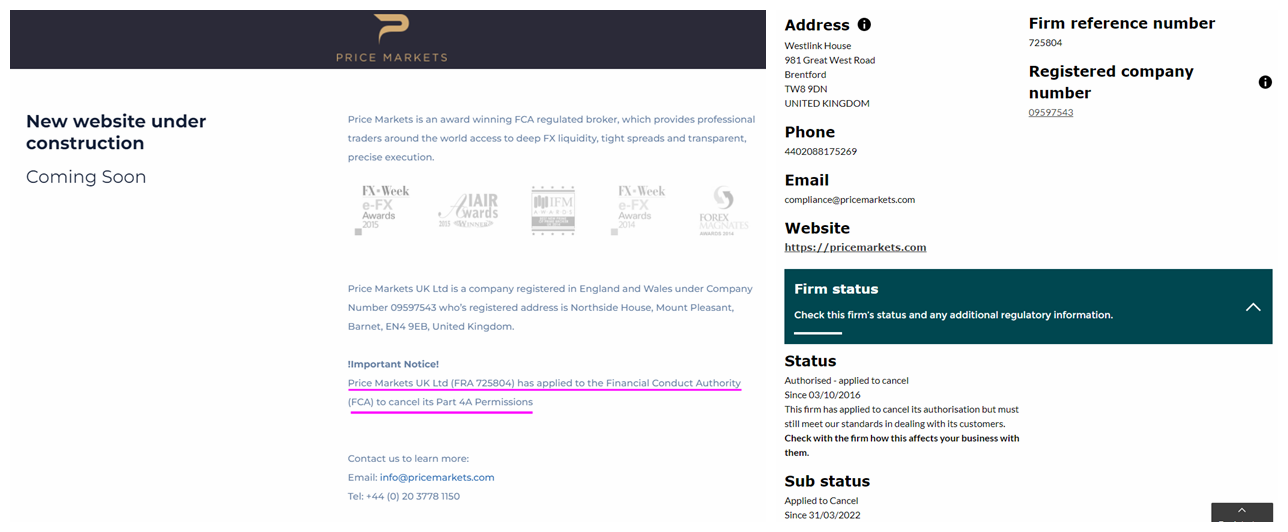The image size is (1288, 532).
Task: Select the Tel: +44 (0) 20 3778 1150 line
Action: tap(404, 496)
